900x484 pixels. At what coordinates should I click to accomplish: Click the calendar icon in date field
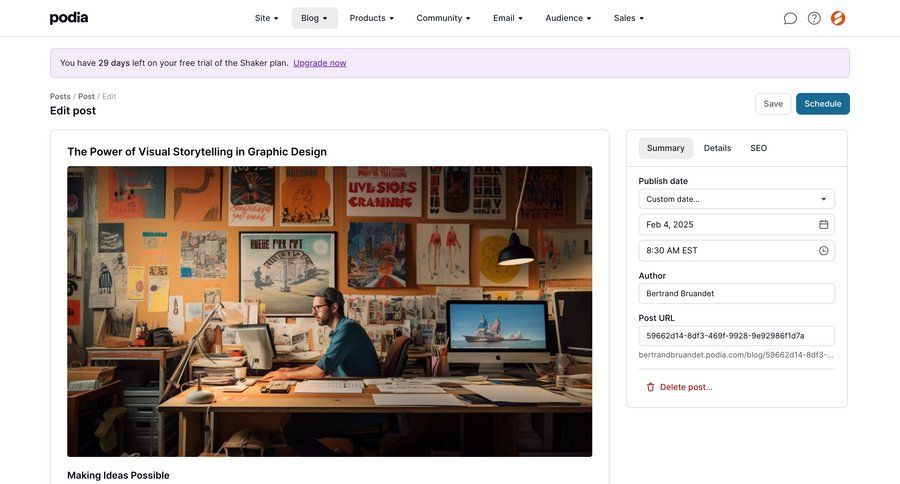tap(823, 224)
